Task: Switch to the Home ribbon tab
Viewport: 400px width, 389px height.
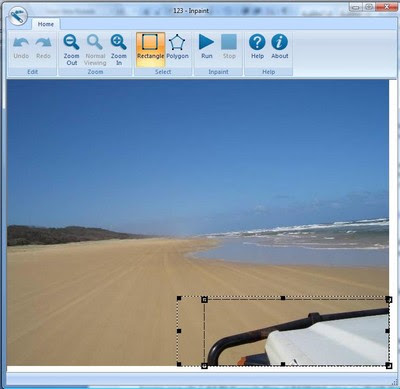Action: [x=46, y=24]
